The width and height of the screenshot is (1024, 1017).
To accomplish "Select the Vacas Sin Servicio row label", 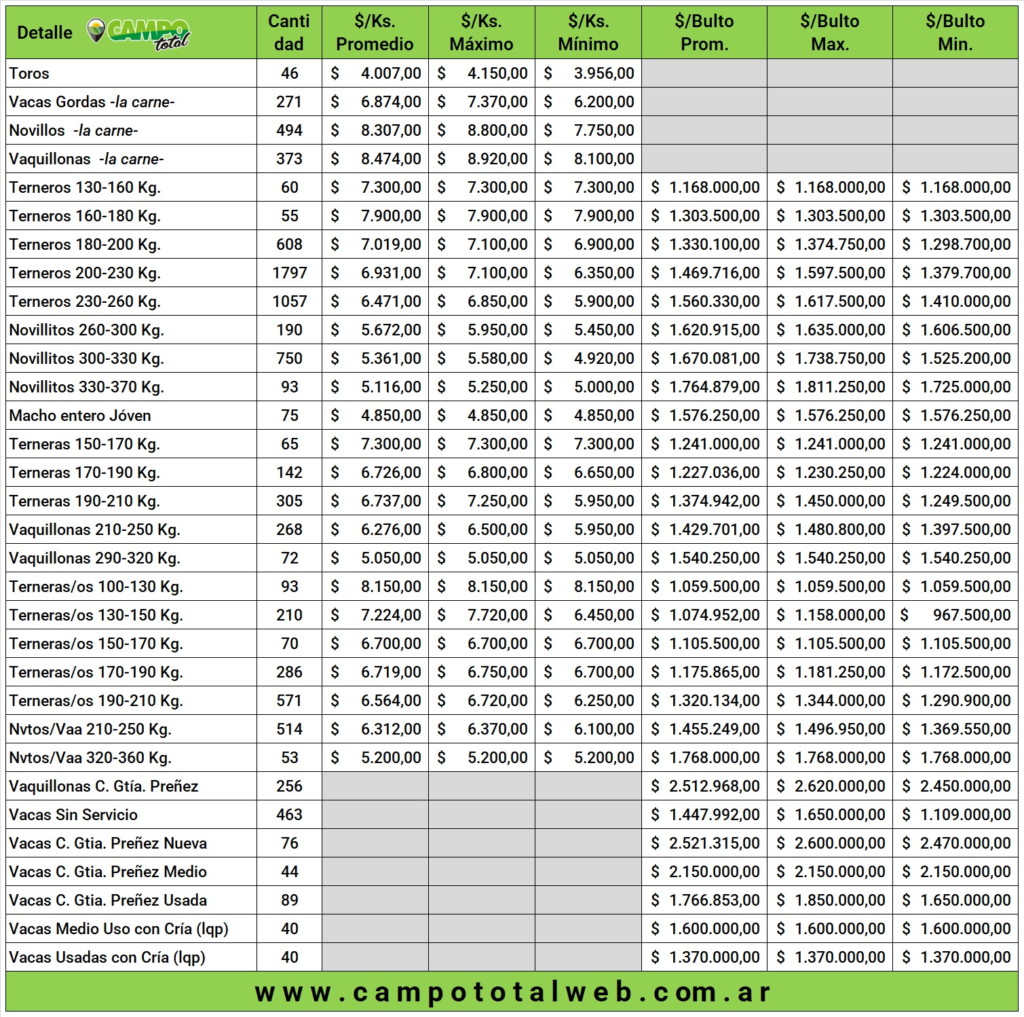I will coord(73,814).
